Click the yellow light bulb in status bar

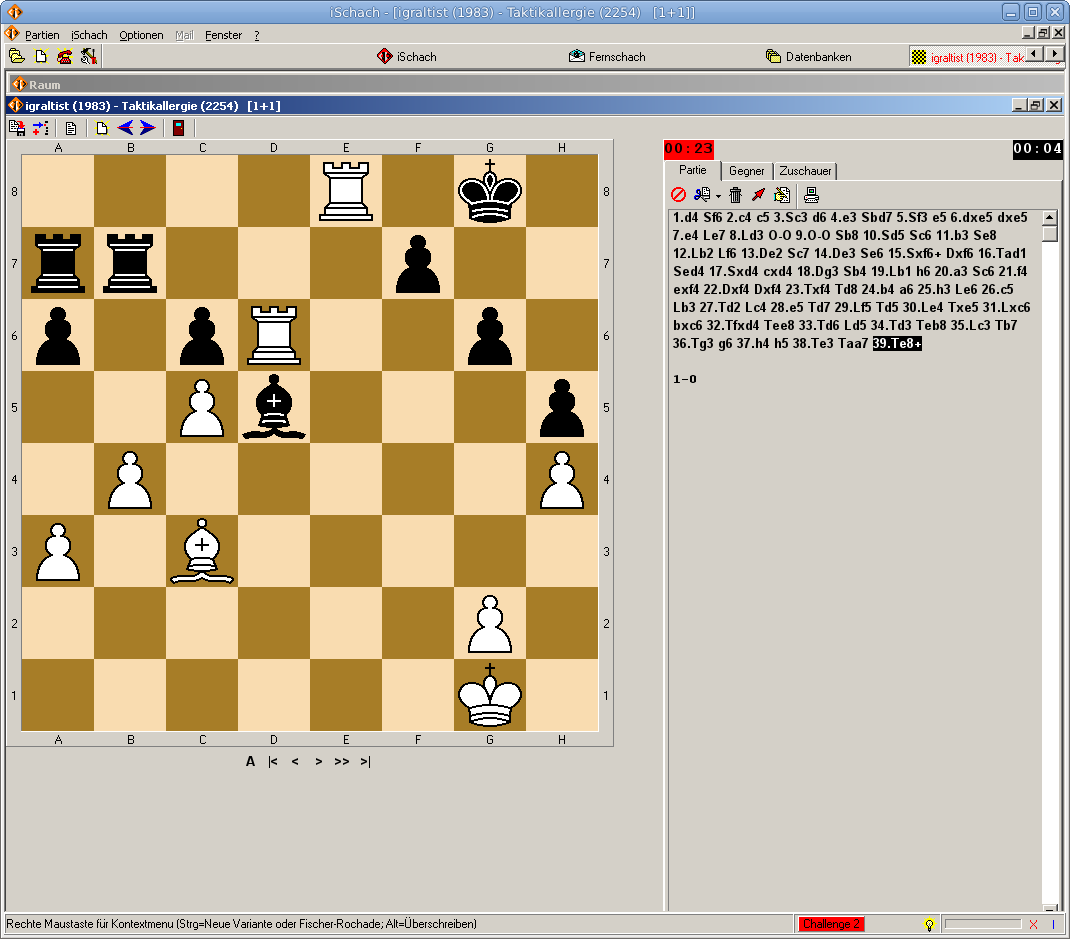(x=929, y=925)
